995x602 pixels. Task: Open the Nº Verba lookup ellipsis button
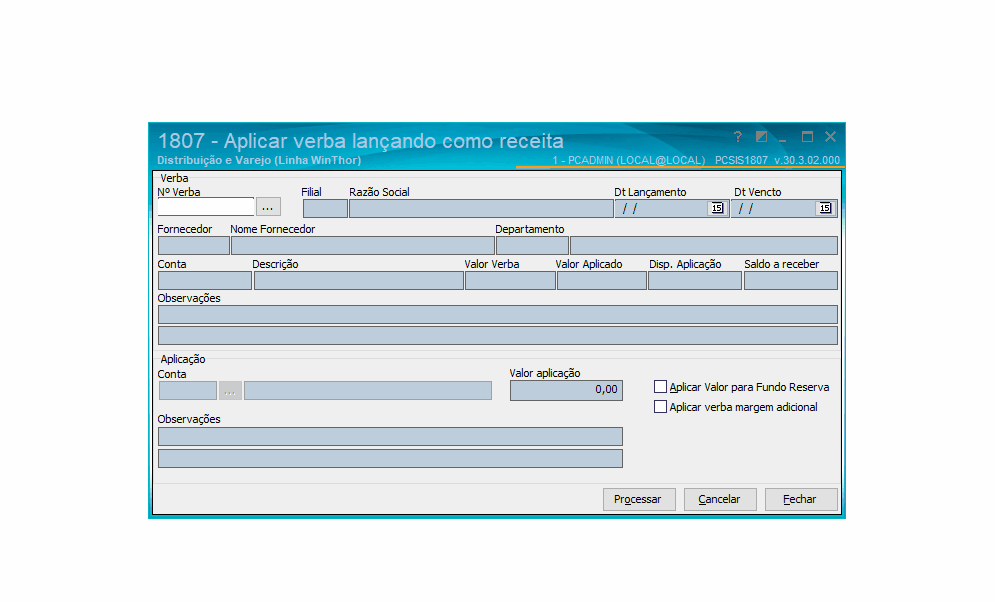coord(268,207)
